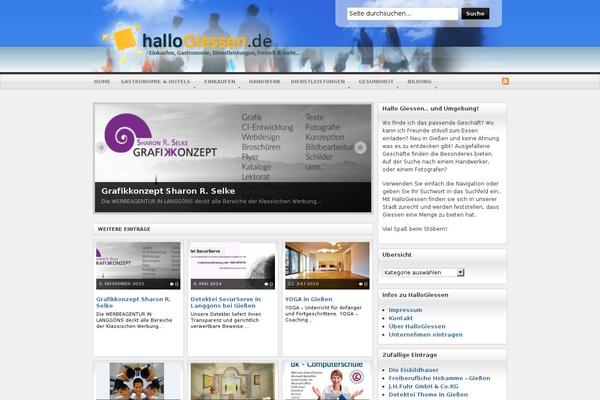This screenshot has width=600, height=400.
Task: Click the Zufällige Einträge heading
Action: coord(409,355)
